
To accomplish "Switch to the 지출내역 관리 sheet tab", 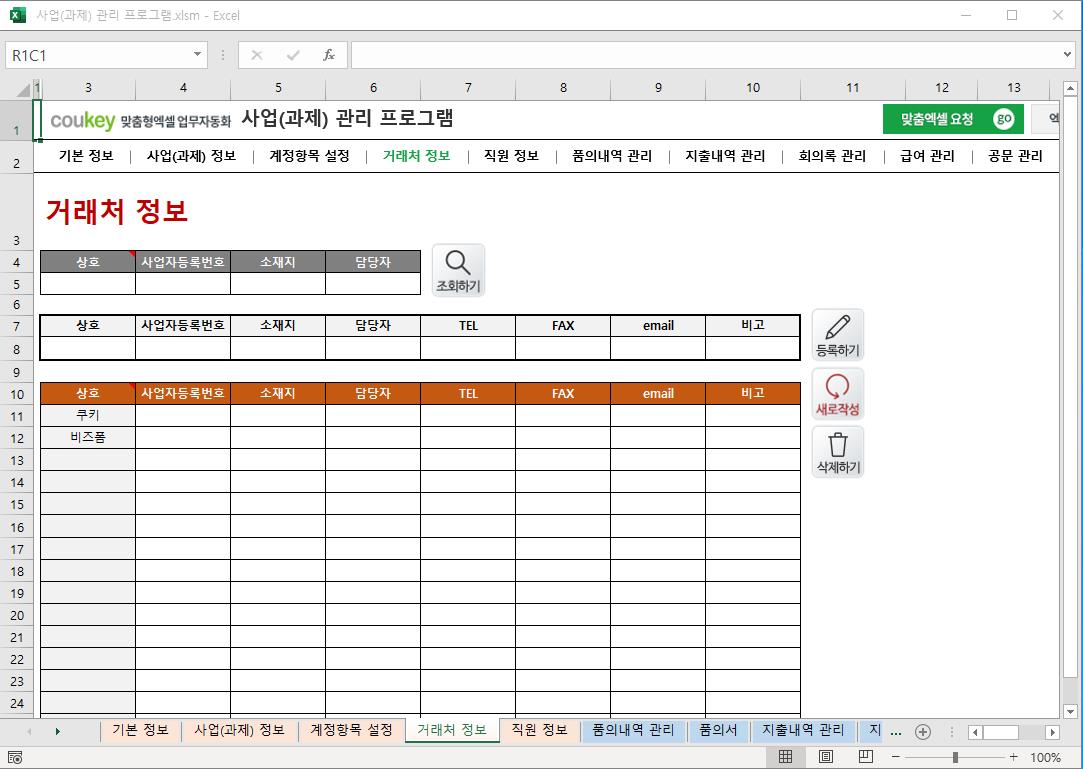I will [x=803, y=730].
